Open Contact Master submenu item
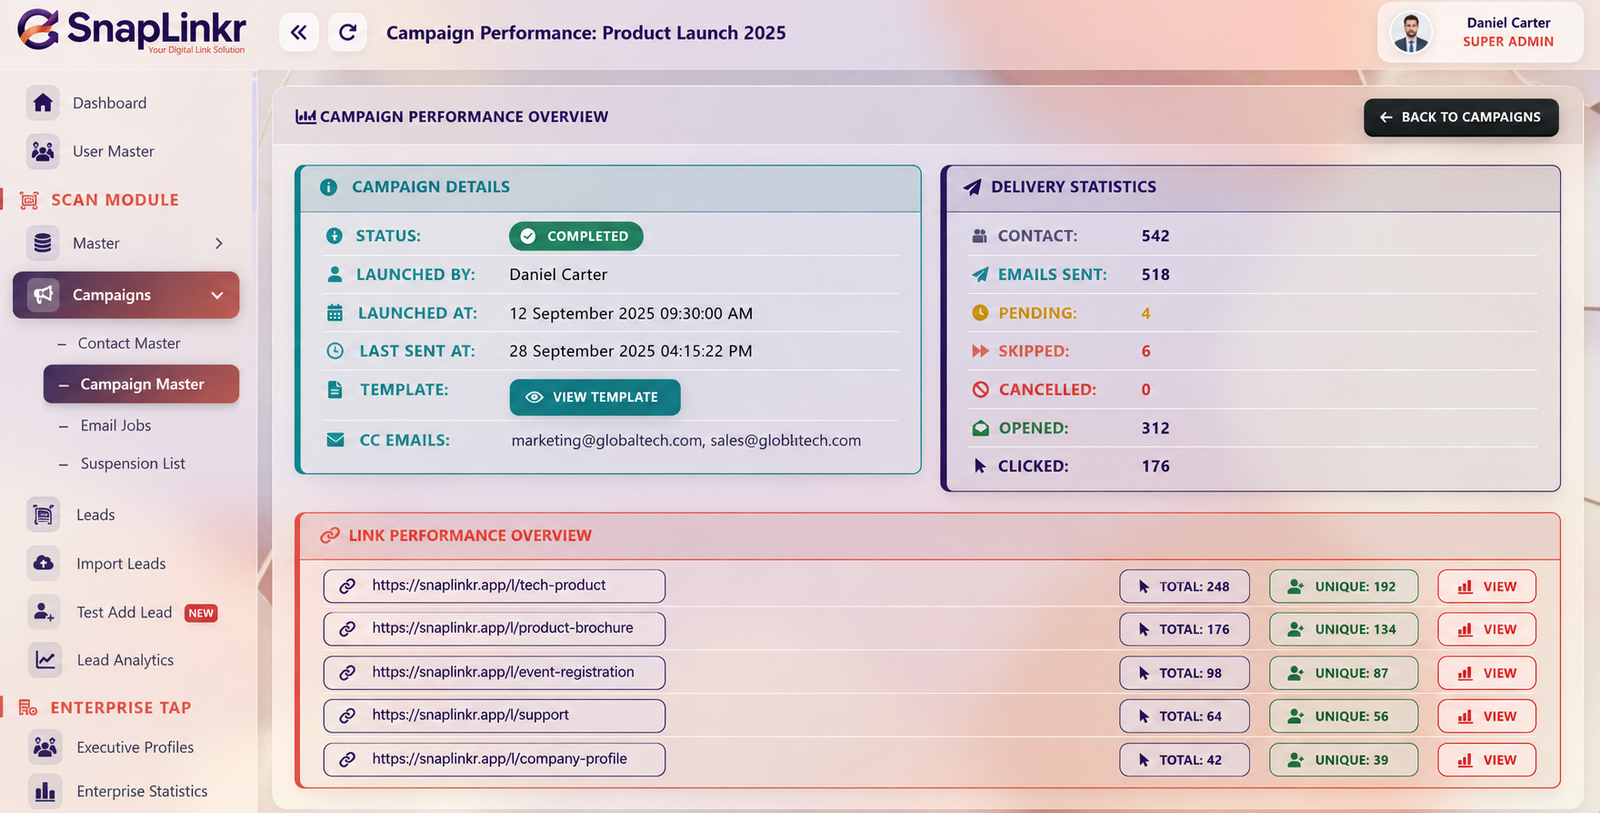Image resolution: width=1600 pixels, height=813 pixels. 129,343
